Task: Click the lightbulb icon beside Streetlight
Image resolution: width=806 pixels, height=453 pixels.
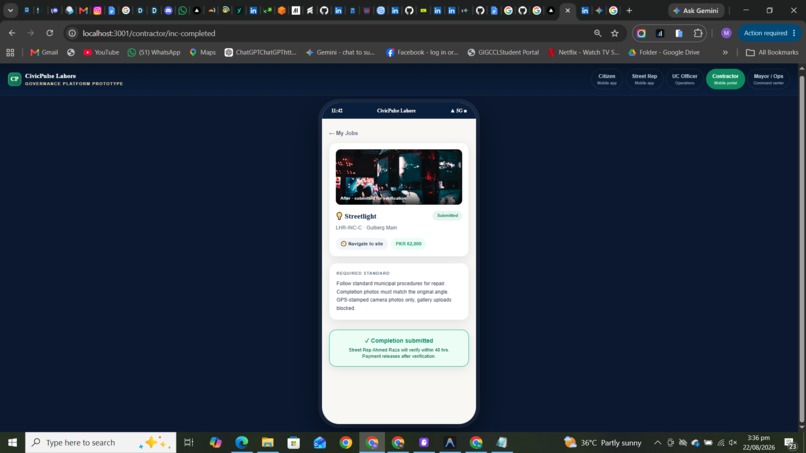Action: pyautogui.click(x=339, y=216)
